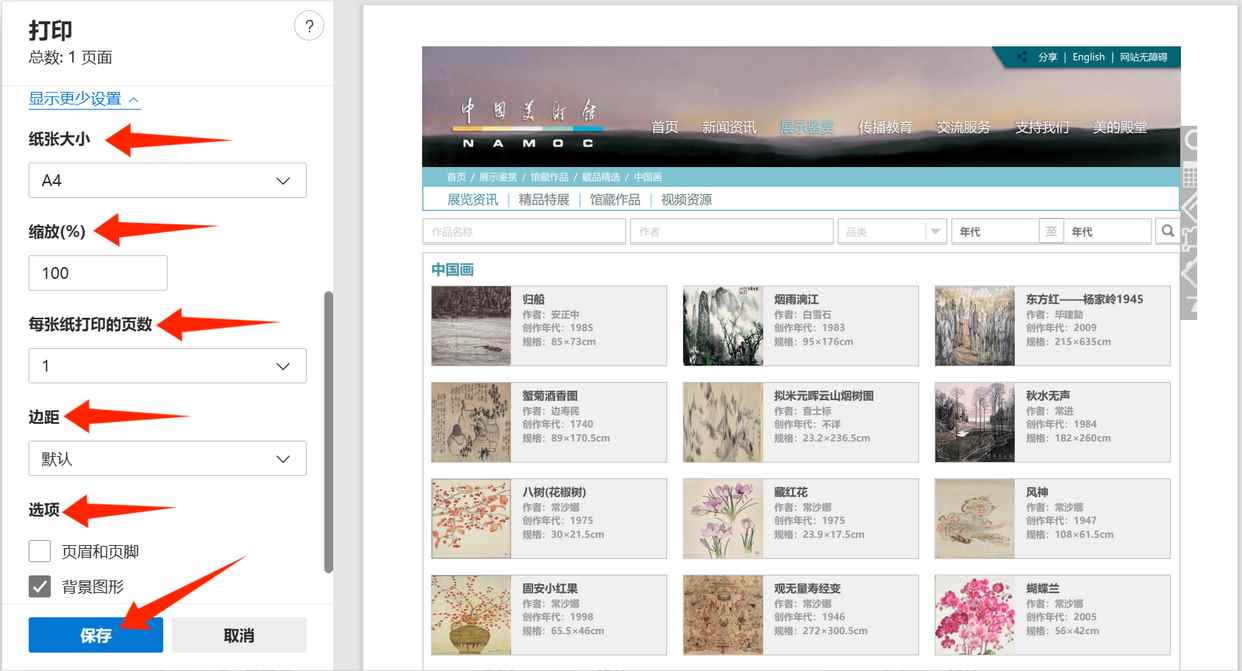Click the grid icon on gray sidebar
This screenshot has height=671, width=1242.
point(1189,177)
